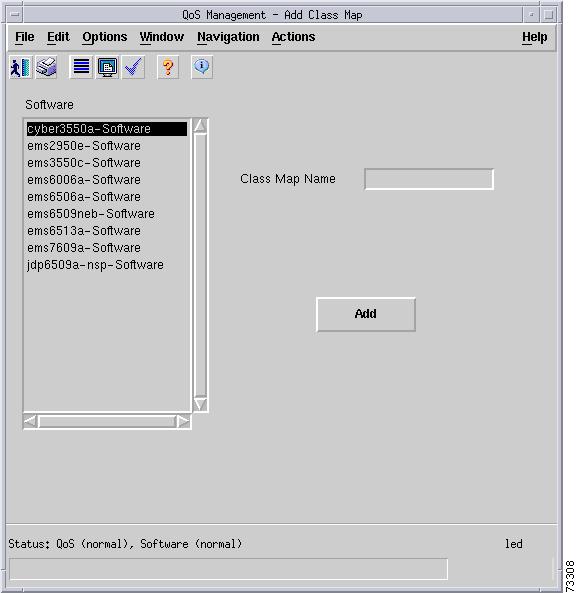Click the horizontal scroll right arrow
The height and width of the screenshot is (593, 576).
pos(183,421)
